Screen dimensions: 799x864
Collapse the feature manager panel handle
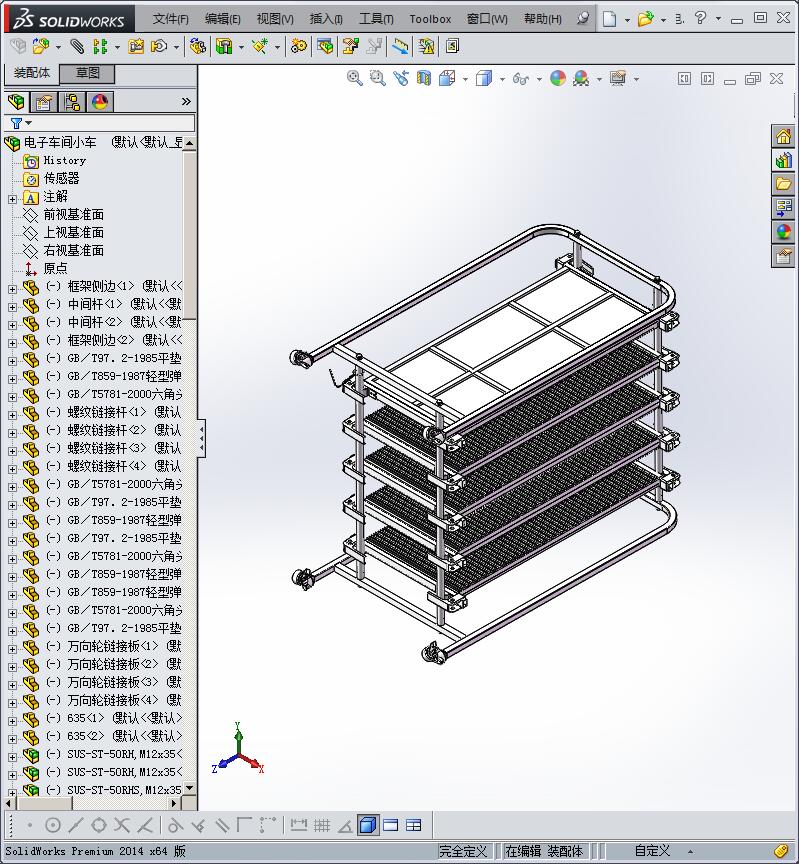201,438
